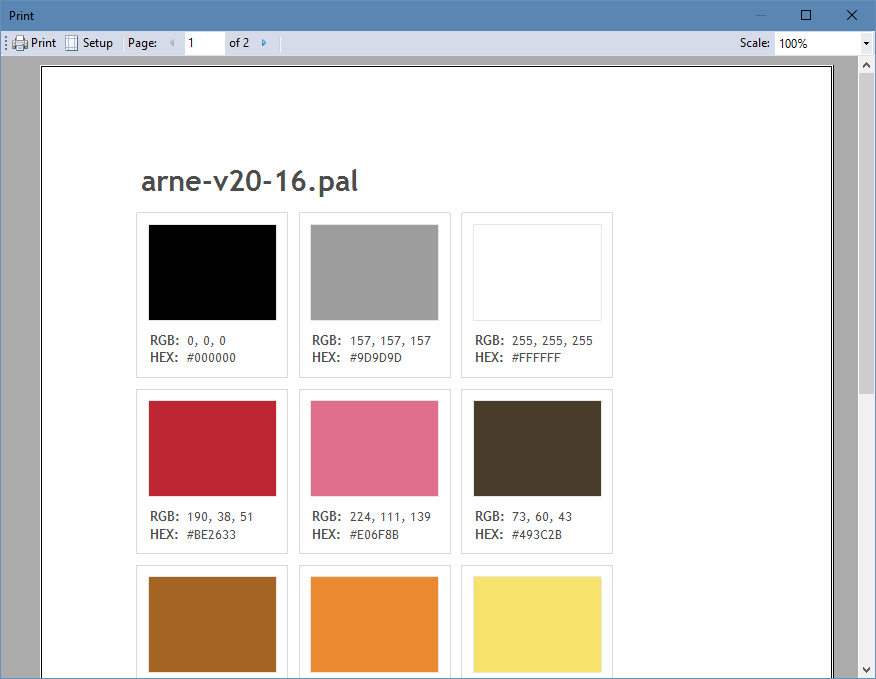Click the 'of 2' page count label
Viewport: 876px width, 679px height.
(239, 43)
